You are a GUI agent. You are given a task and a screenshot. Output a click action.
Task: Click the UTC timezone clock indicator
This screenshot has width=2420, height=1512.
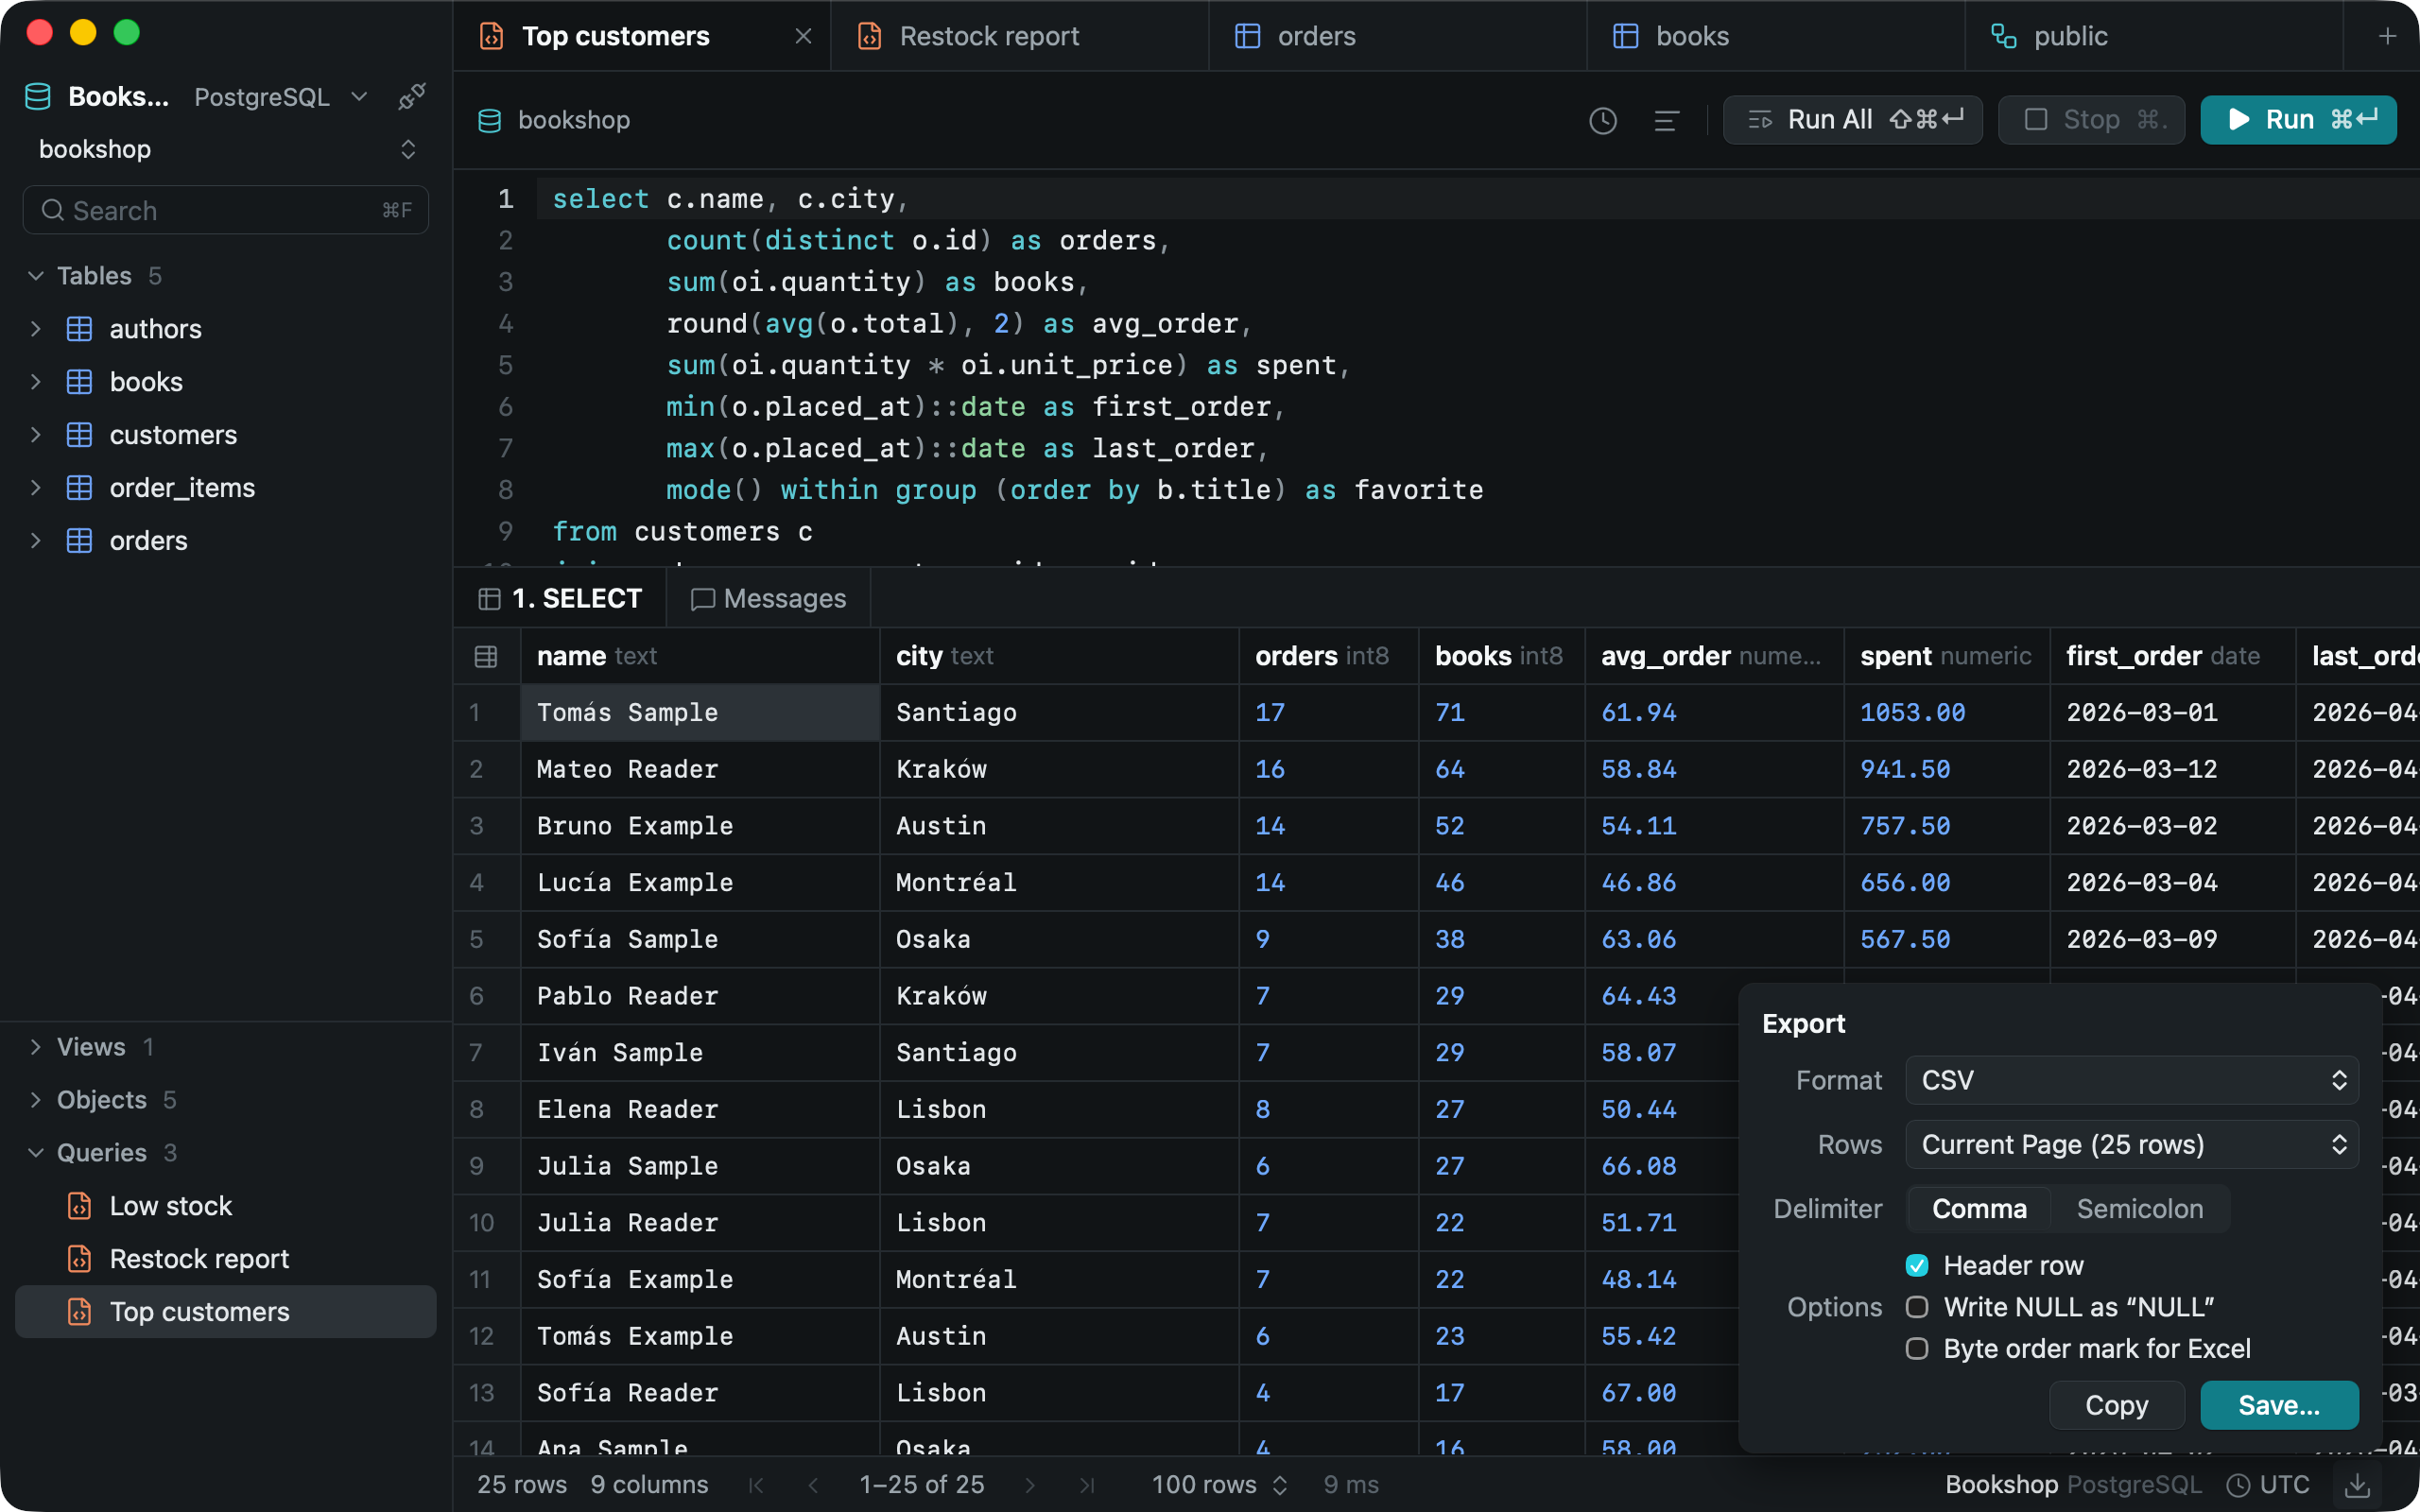(2267, 1485)
